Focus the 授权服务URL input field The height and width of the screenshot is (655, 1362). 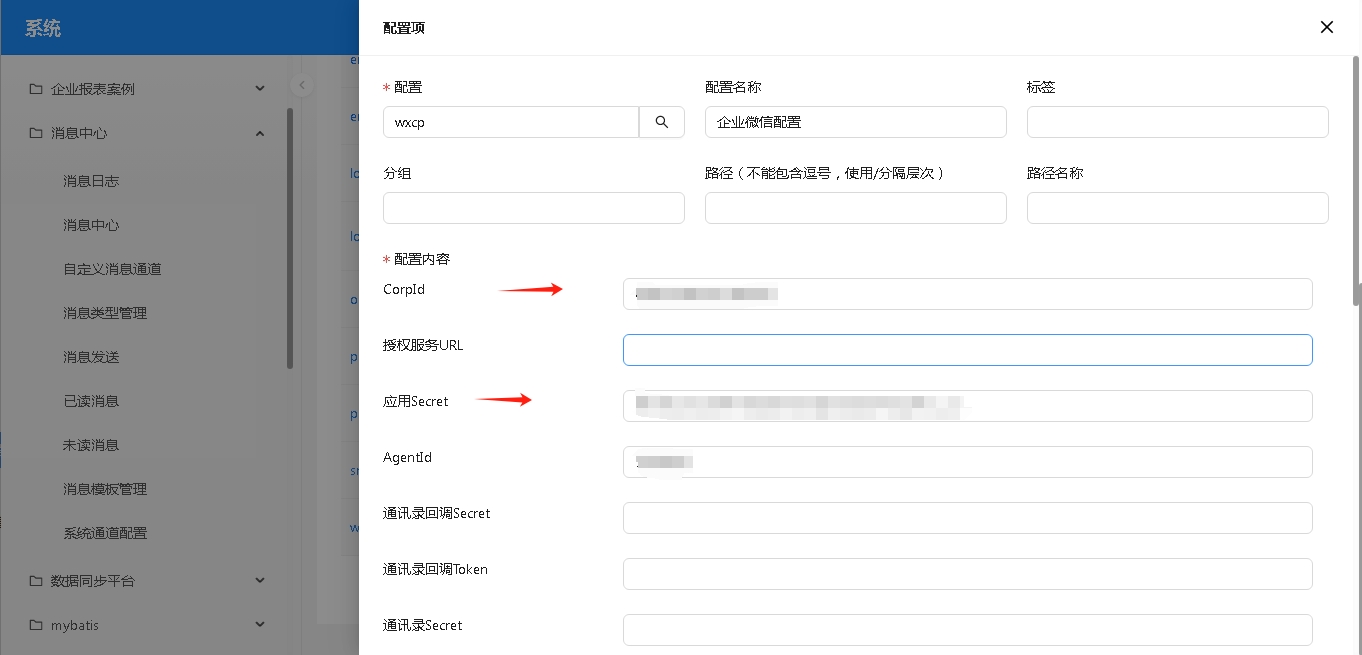(x=967, y=350)
